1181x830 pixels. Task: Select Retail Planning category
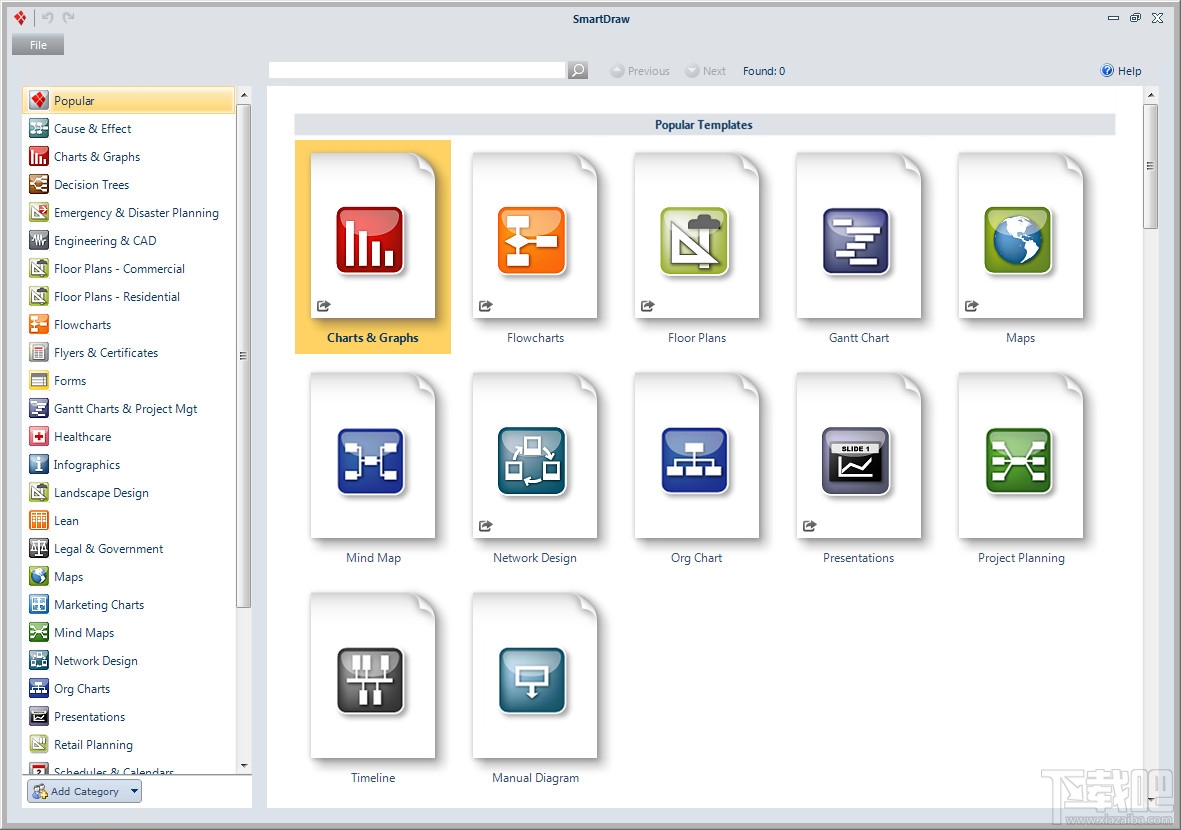coord(129,744)
